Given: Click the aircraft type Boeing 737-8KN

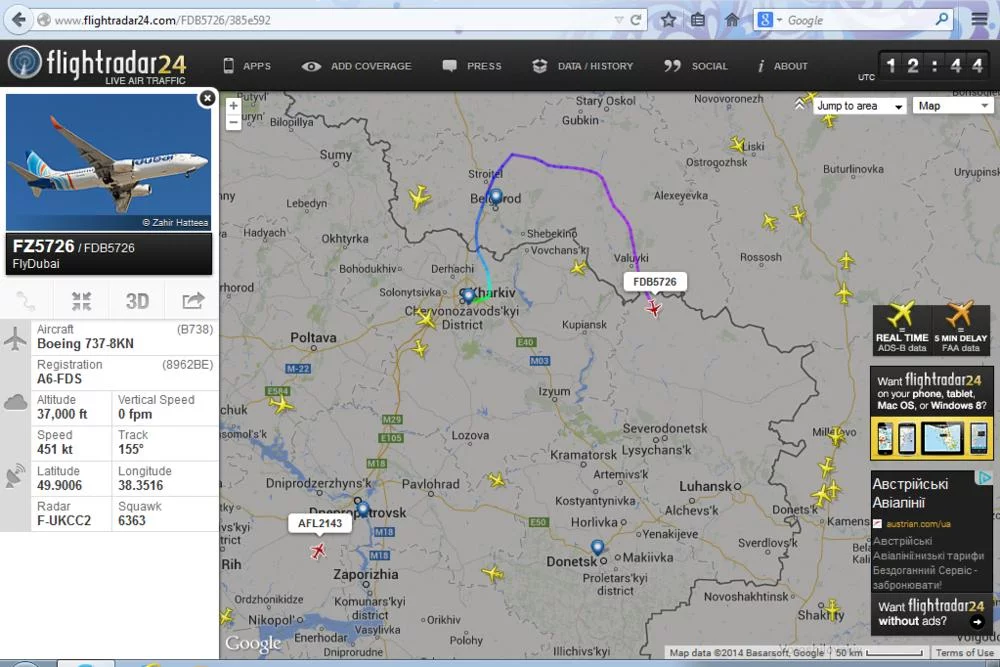Looking at the screenshot, I should [85, 344].
